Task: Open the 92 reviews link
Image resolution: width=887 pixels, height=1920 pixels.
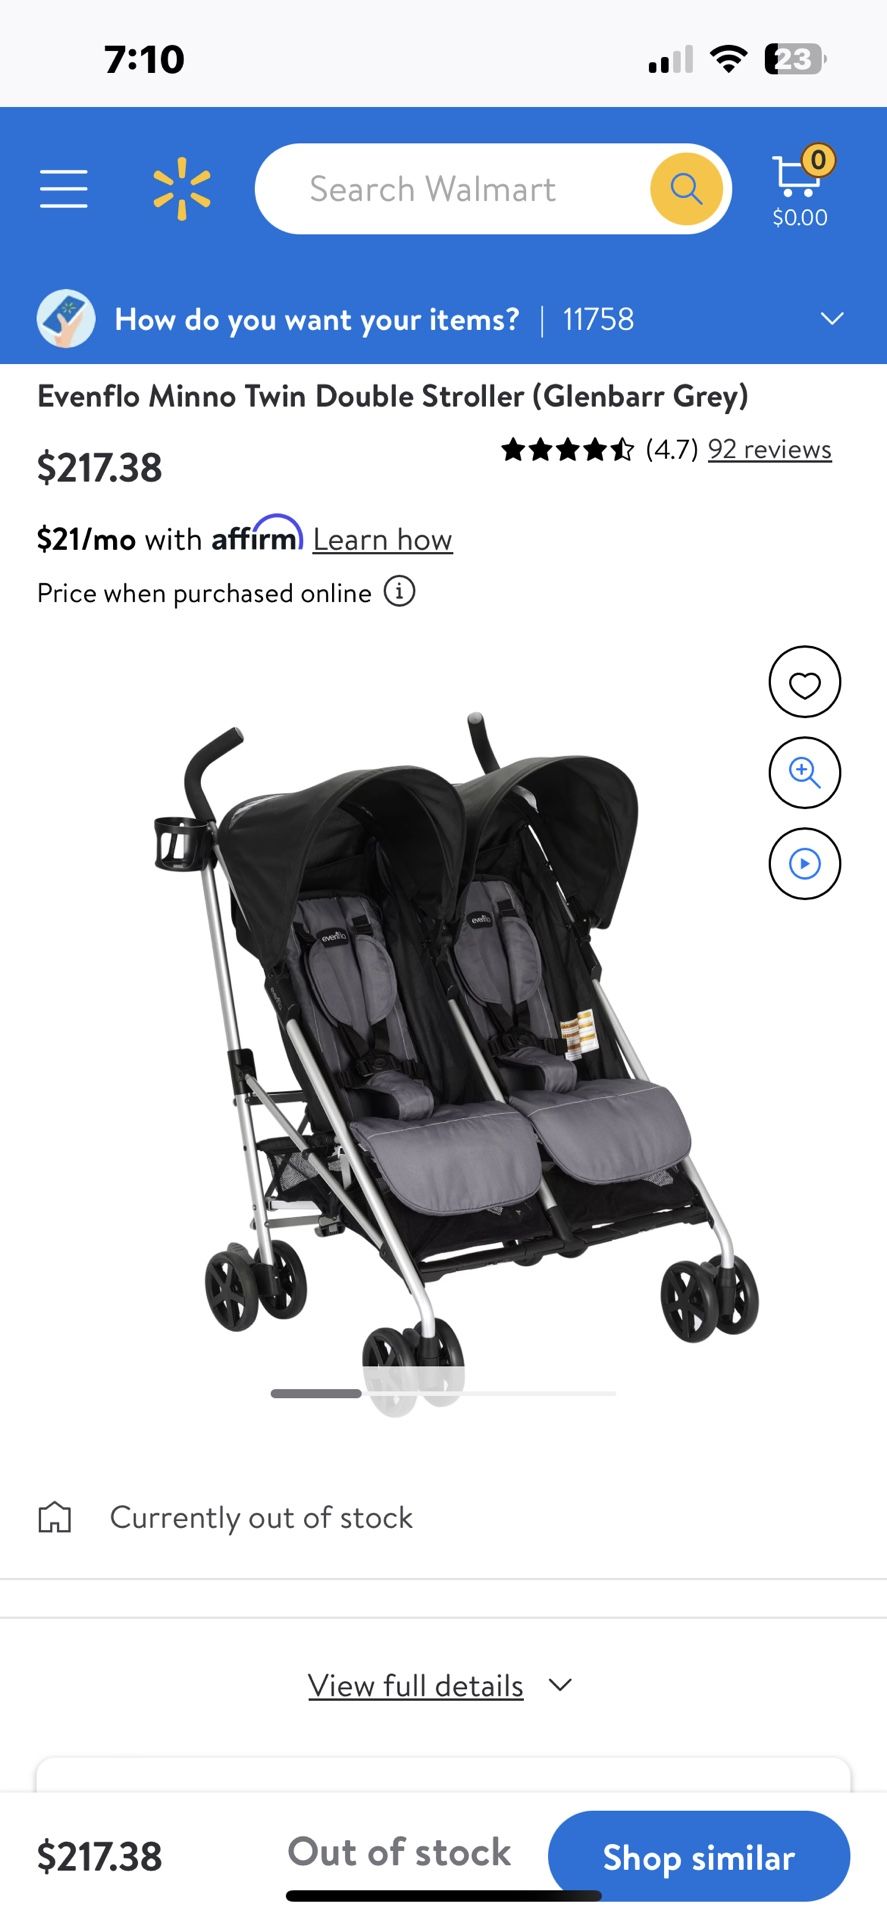Action: click(x=770, y=449)
